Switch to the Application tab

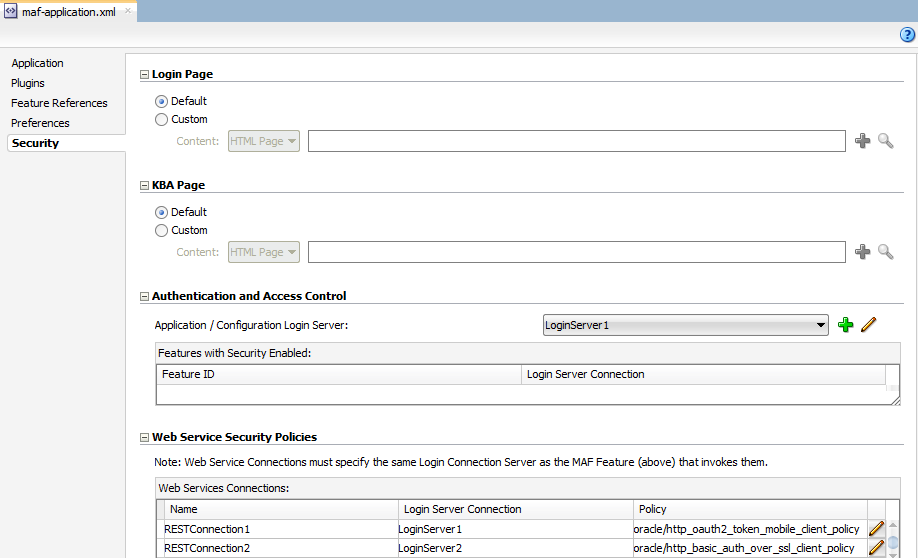[37, 63]
